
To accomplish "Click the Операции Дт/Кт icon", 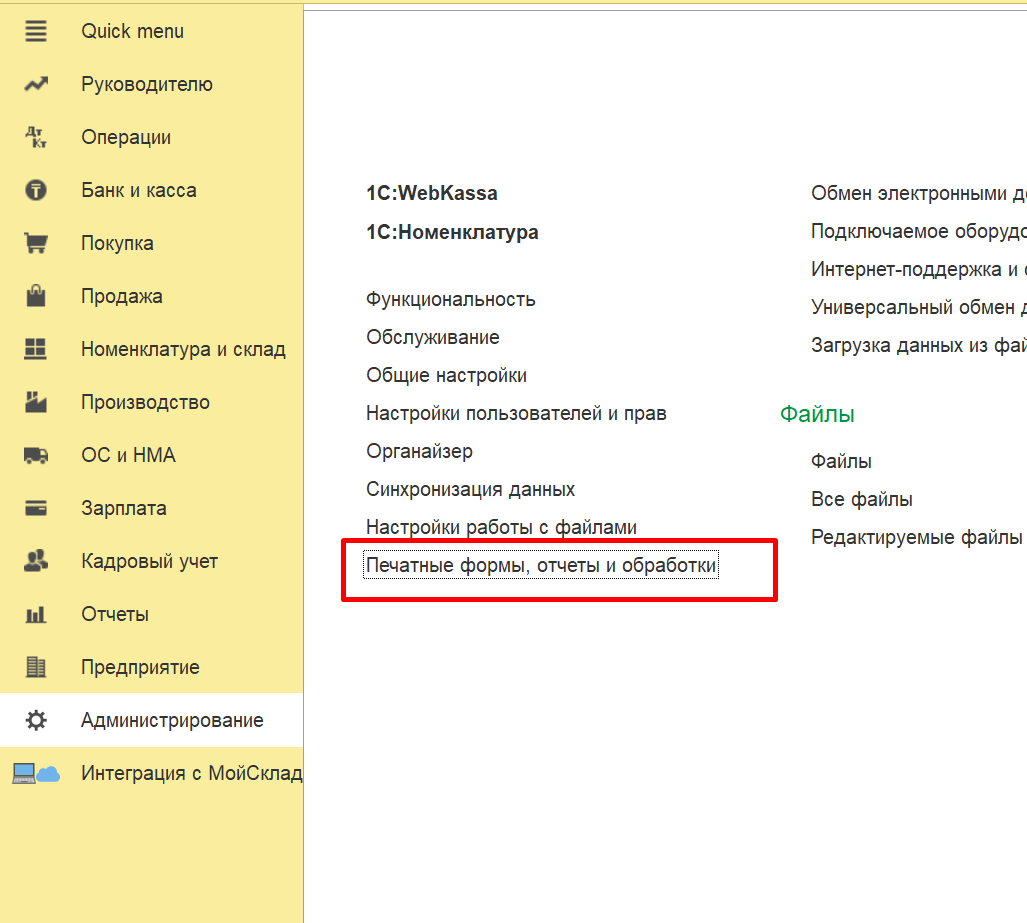I will click(x=36, y=138).
